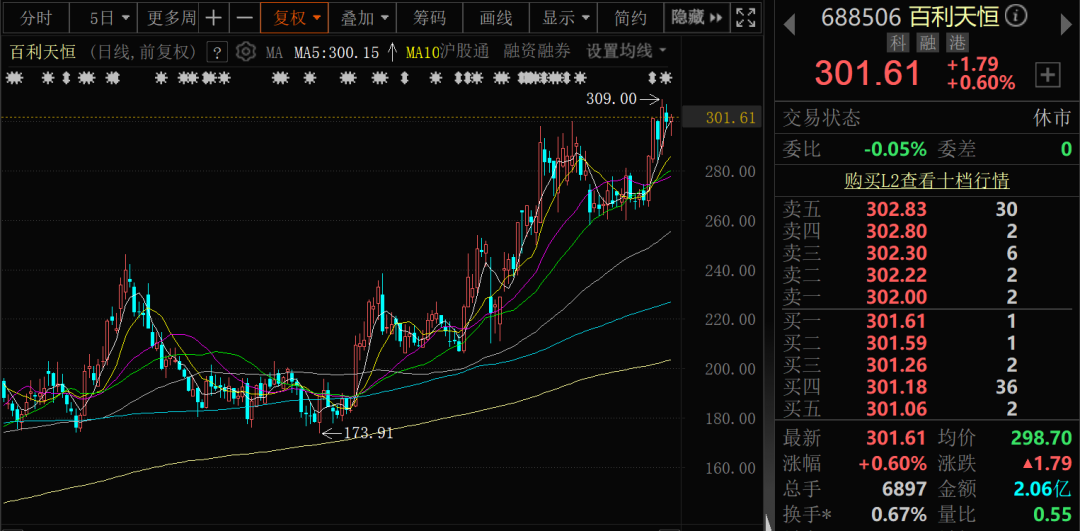Add stock to watchlist with plus box
Viewport: 1080px width, 531px height.
click(x=1047, y=73)
